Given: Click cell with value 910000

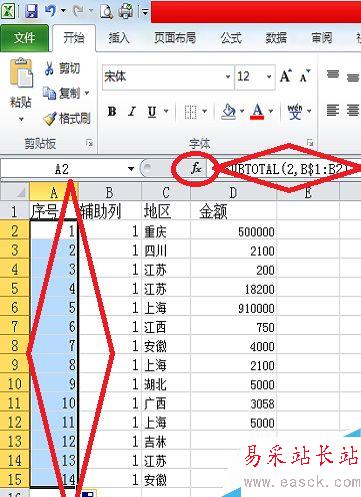Looking at the screenshot, I should coord(233,308).
